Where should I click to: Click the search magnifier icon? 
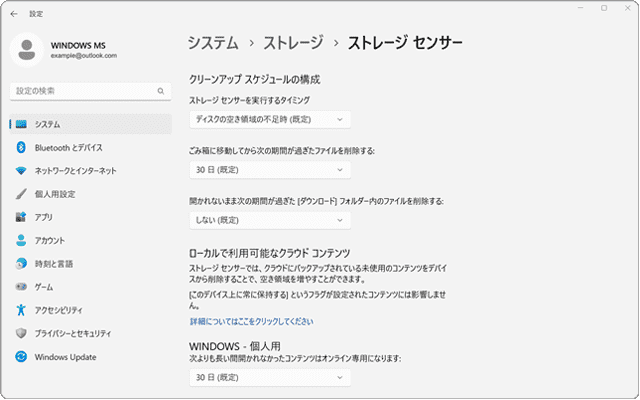coord(161,91)
